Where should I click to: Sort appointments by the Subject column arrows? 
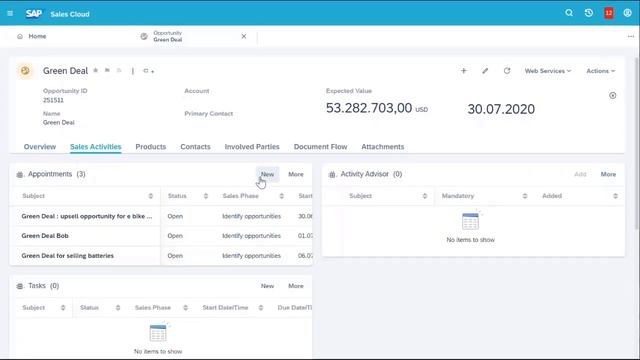[151, 196]
